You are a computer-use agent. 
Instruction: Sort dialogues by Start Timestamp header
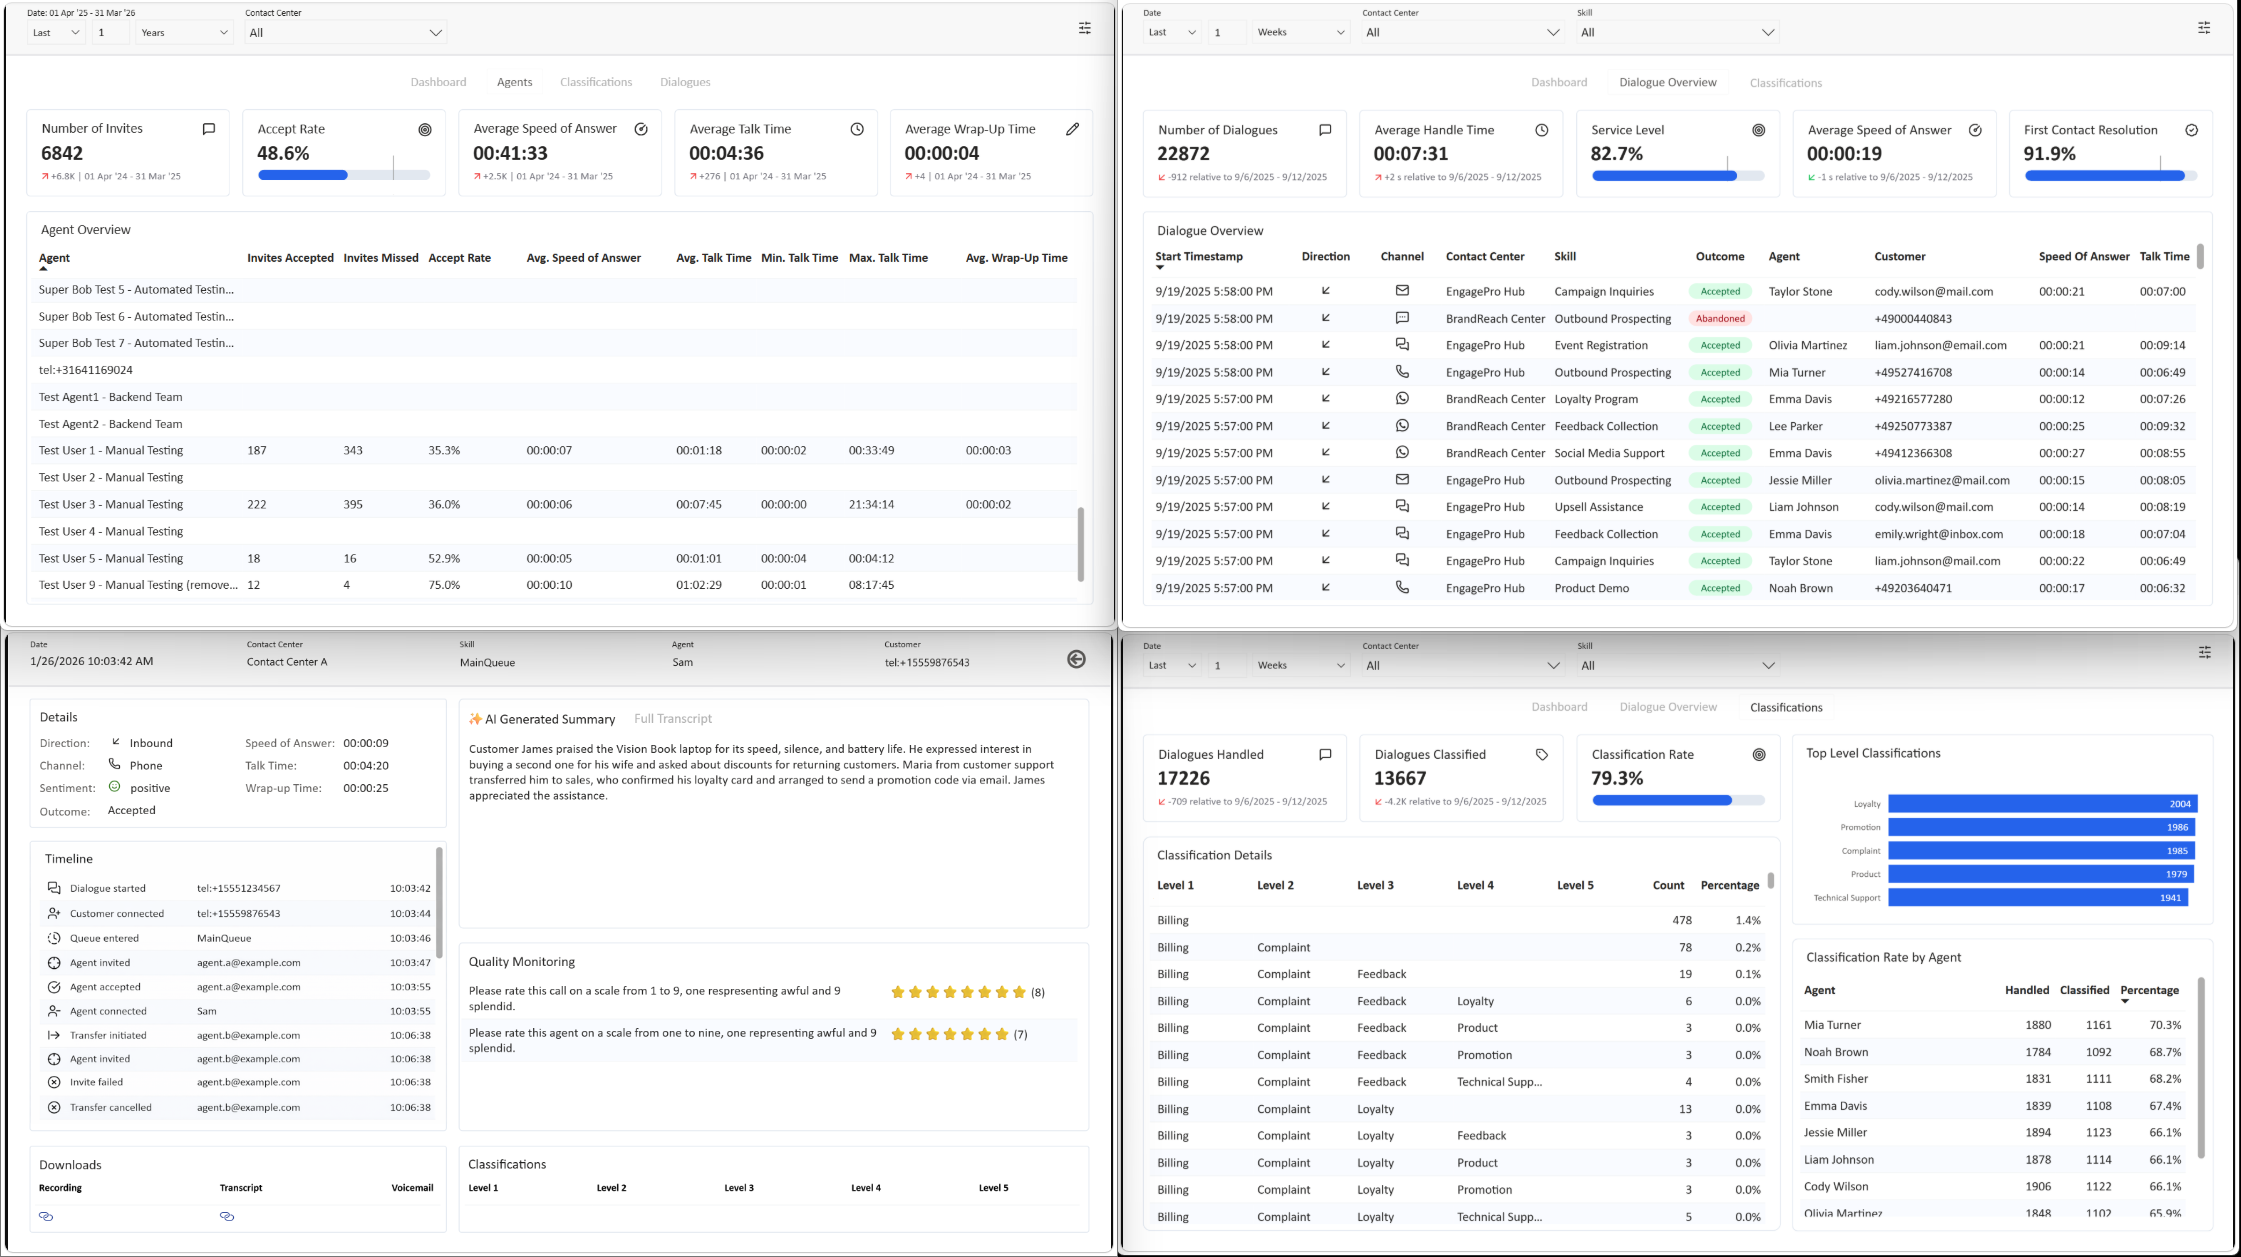(1198, 257)
